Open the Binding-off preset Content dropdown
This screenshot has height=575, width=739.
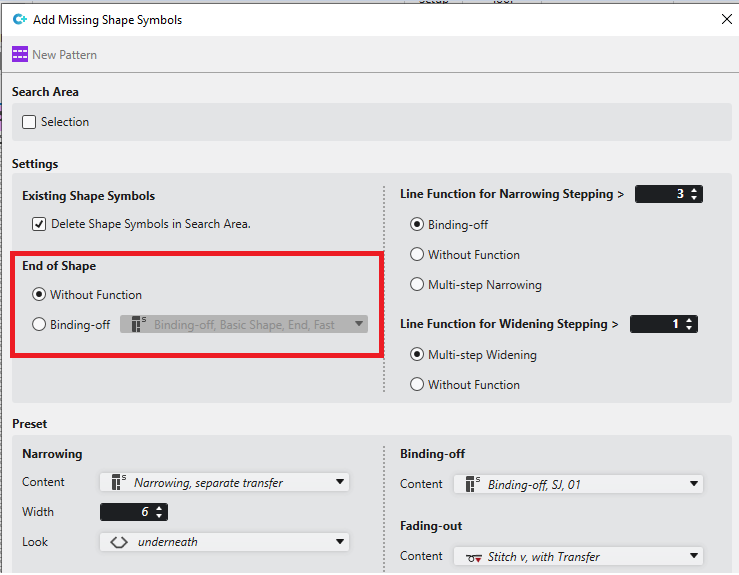[x=693, y=485]
